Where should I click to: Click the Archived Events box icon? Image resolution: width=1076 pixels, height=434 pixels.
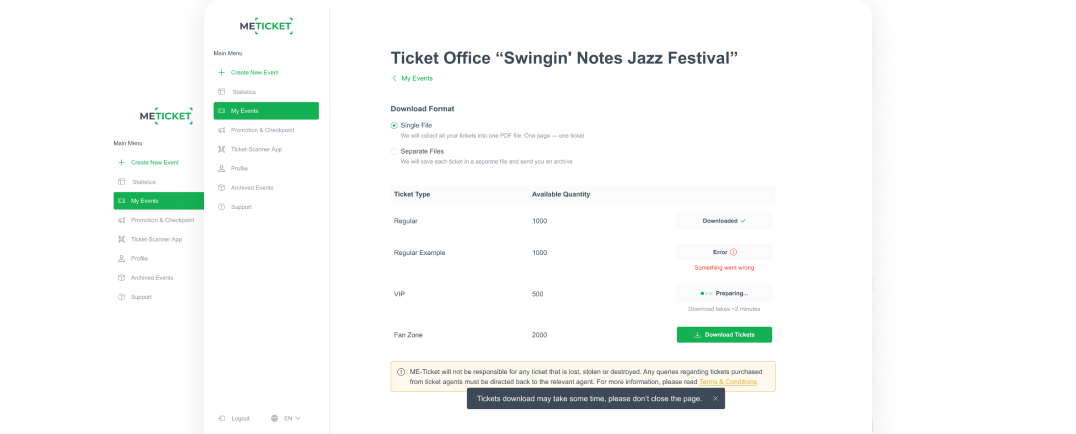221,187
